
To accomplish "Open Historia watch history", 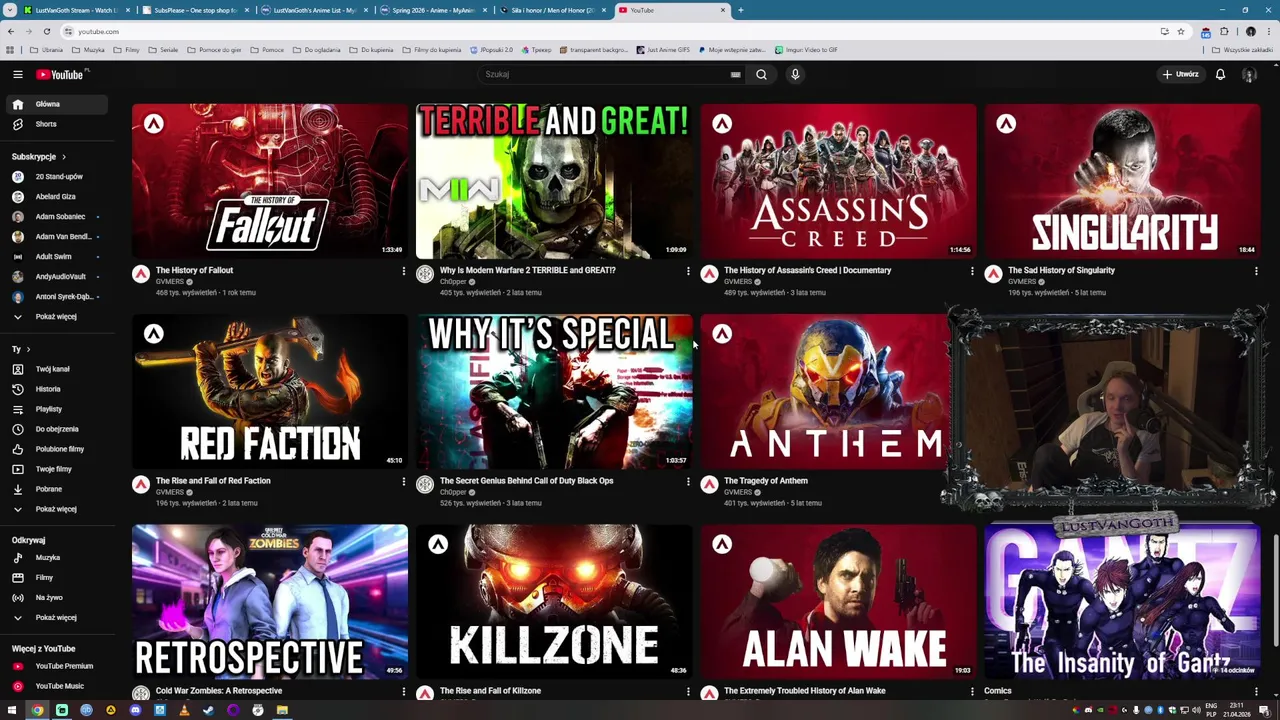I will click(x=55, y=389).
